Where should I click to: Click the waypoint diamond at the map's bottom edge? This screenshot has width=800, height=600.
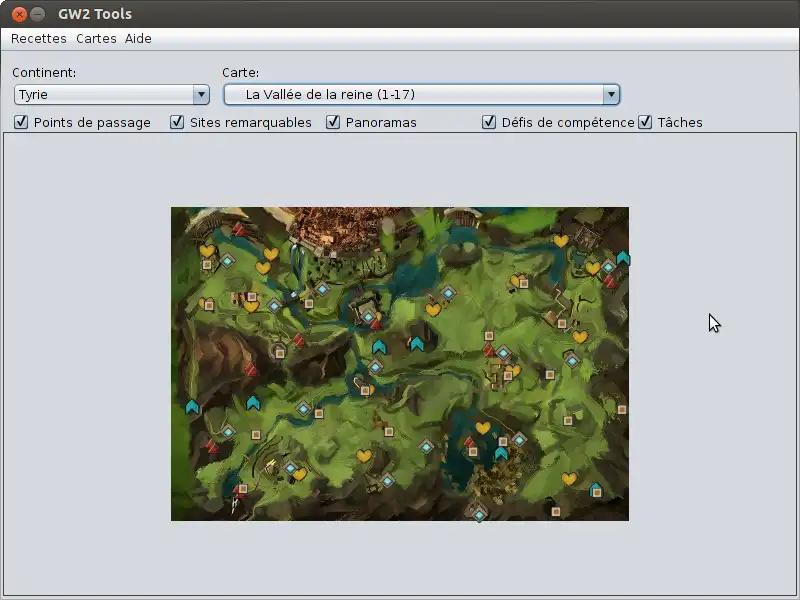coord(479,515)
